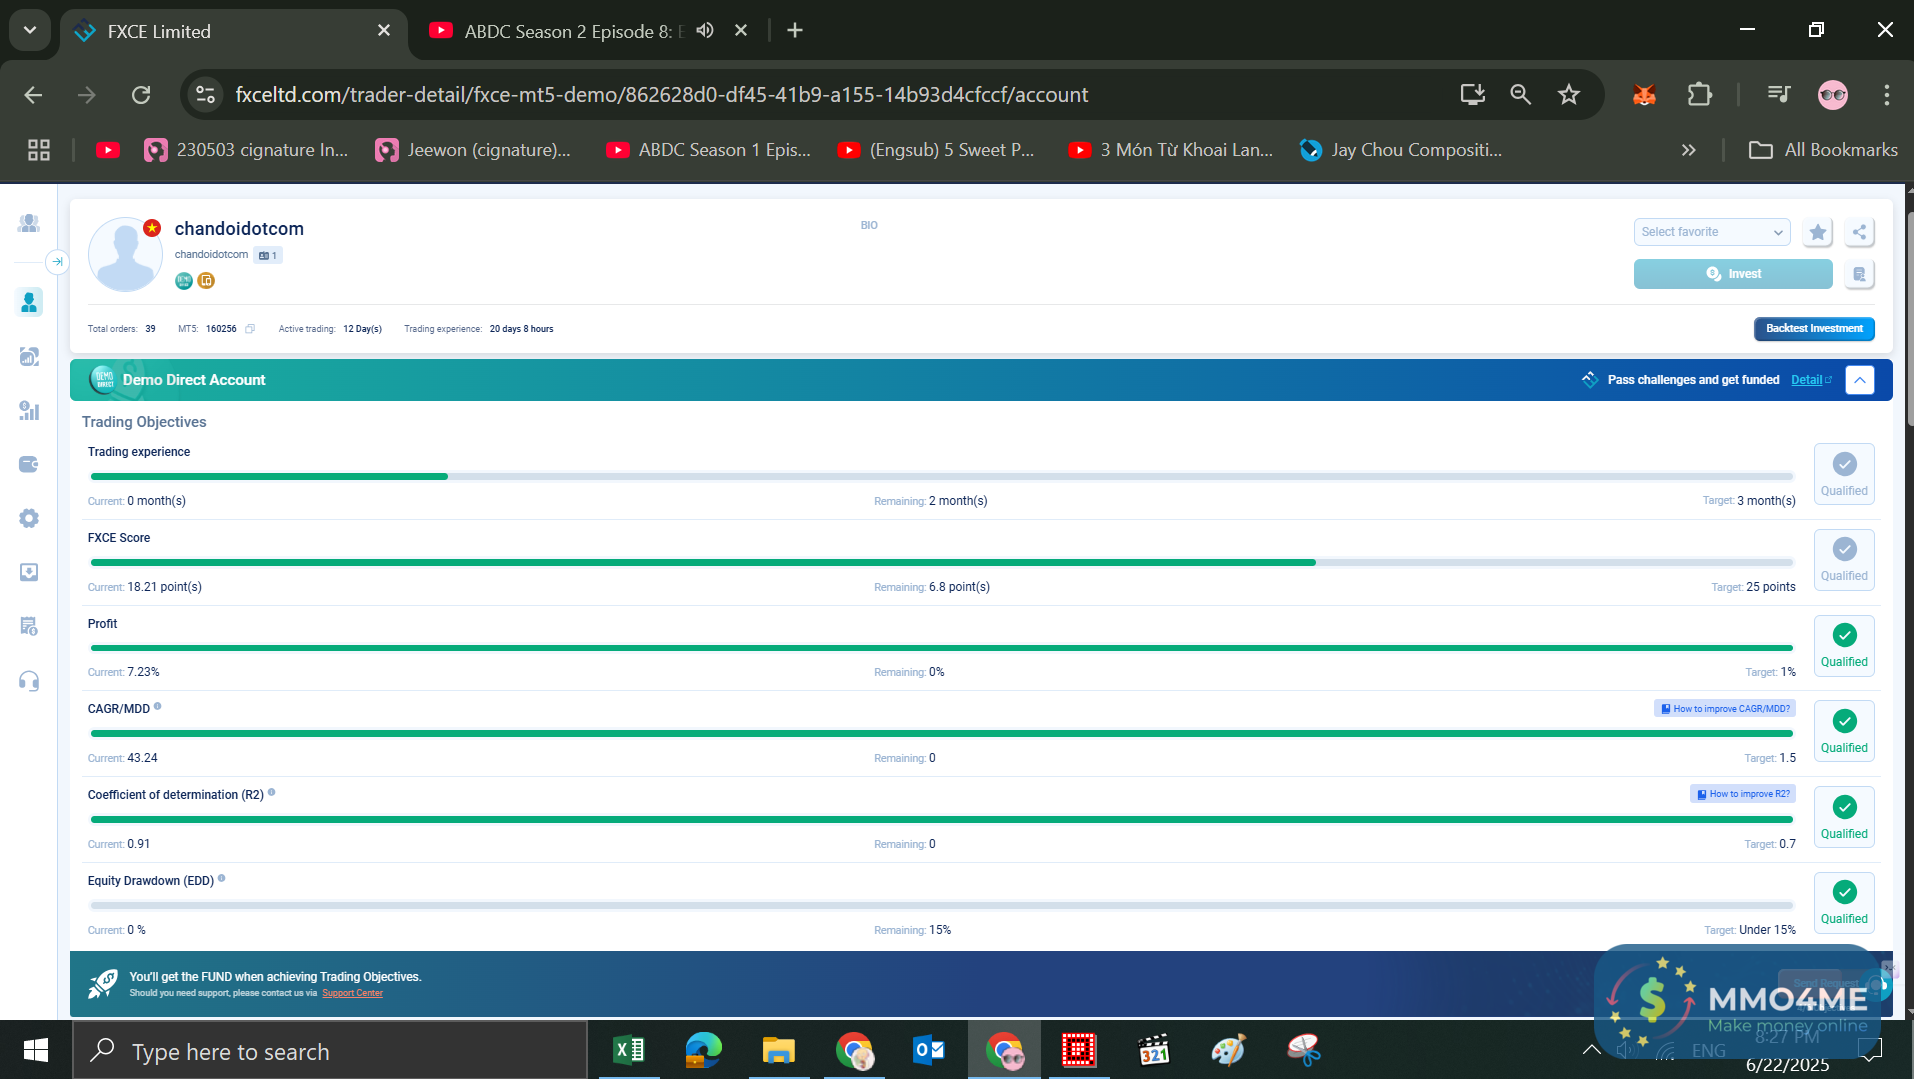Open the headset support sidebar icon
The height and width of the screenshot is (1079, 1914).
click(29, 682)
